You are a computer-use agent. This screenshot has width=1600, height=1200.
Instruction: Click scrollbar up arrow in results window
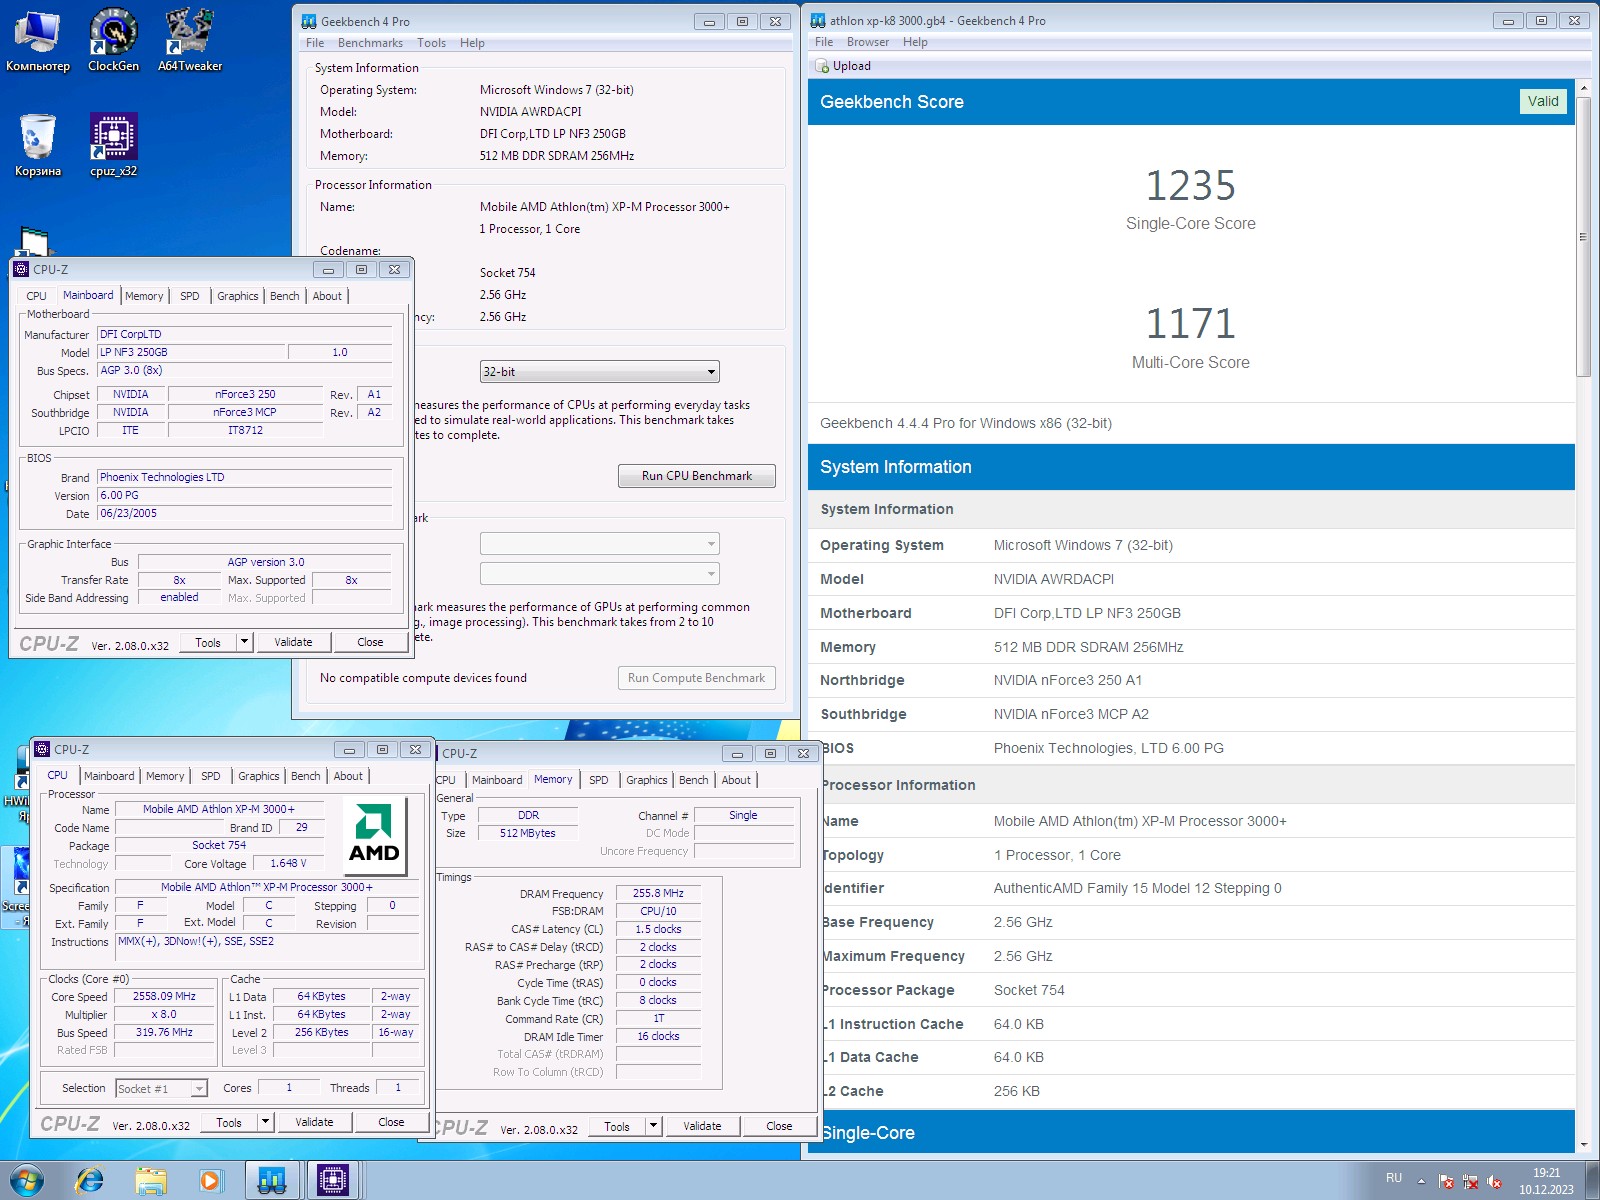[x=1583, y=89]
